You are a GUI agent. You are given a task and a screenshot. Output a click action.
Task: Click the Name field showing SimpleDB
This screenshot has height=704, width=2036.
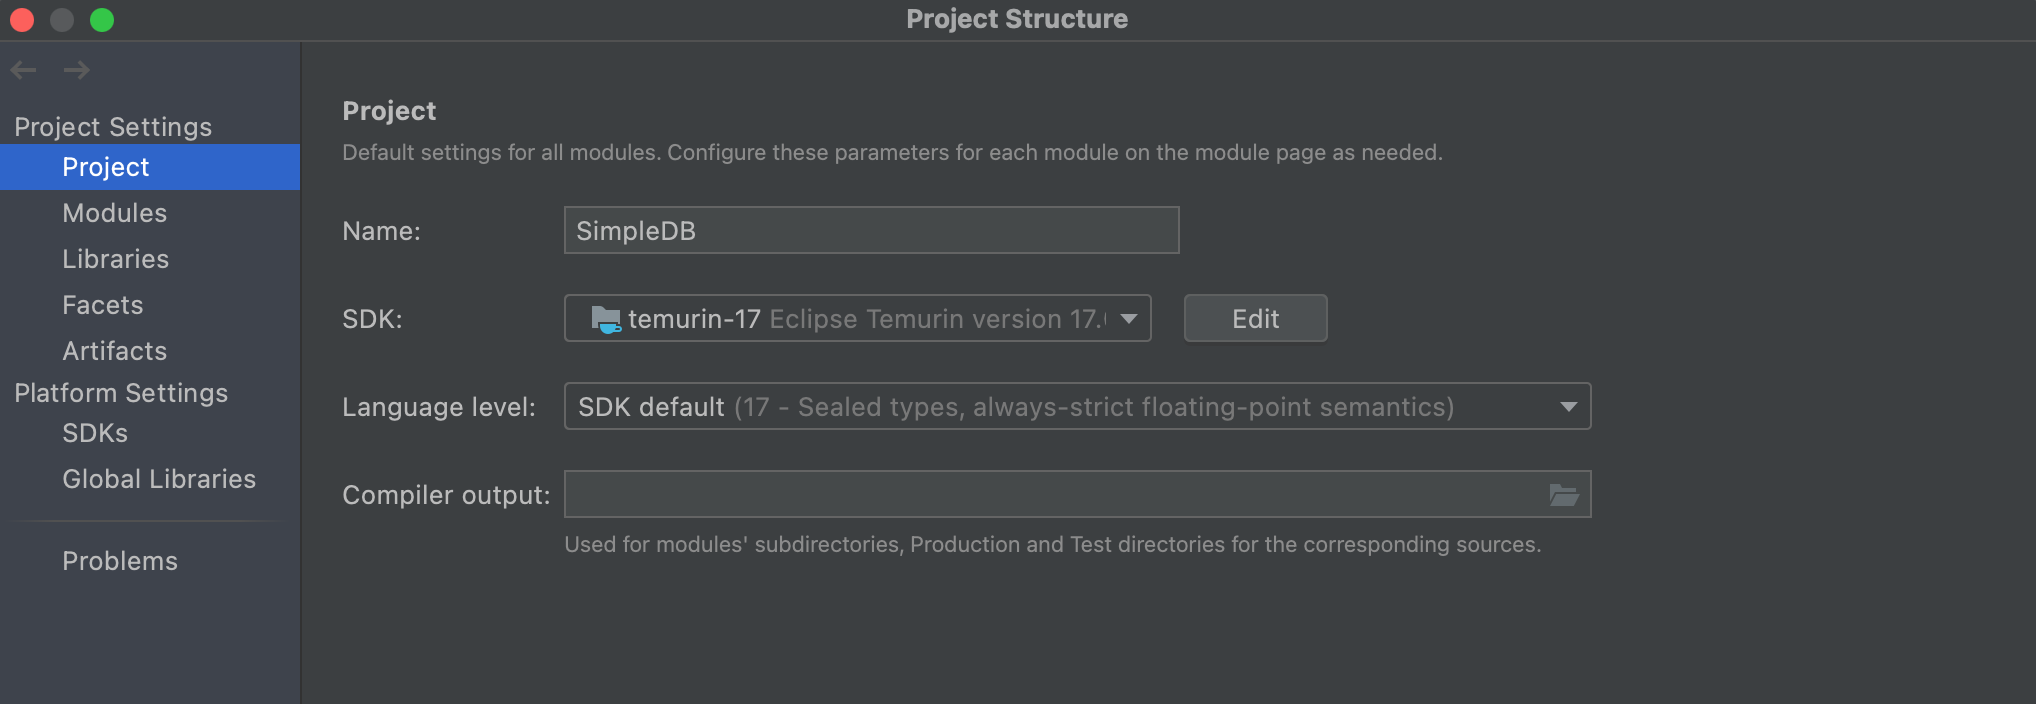(870, 230)
